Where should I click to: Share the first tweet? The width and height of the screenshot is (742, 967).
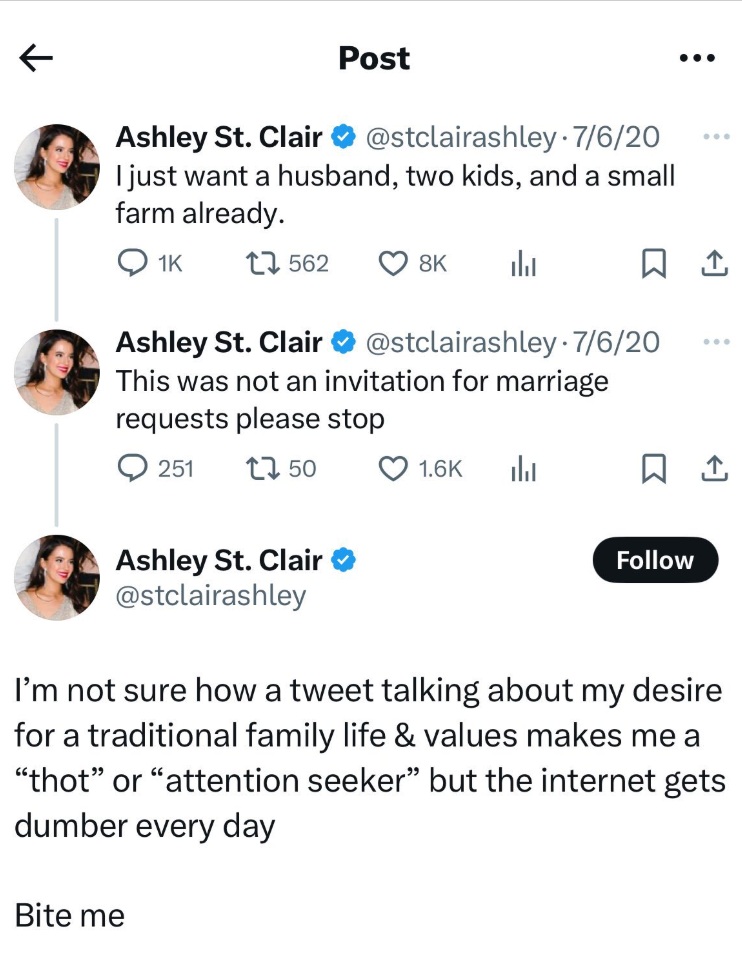click(x=715, y=263)
